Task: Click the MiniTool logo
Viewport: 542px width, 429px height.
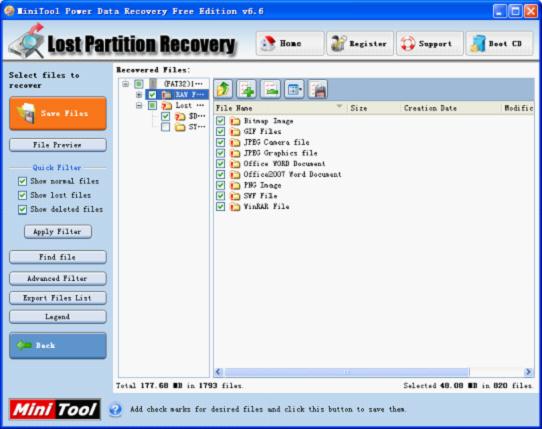Action: click(x=55, y=410)
